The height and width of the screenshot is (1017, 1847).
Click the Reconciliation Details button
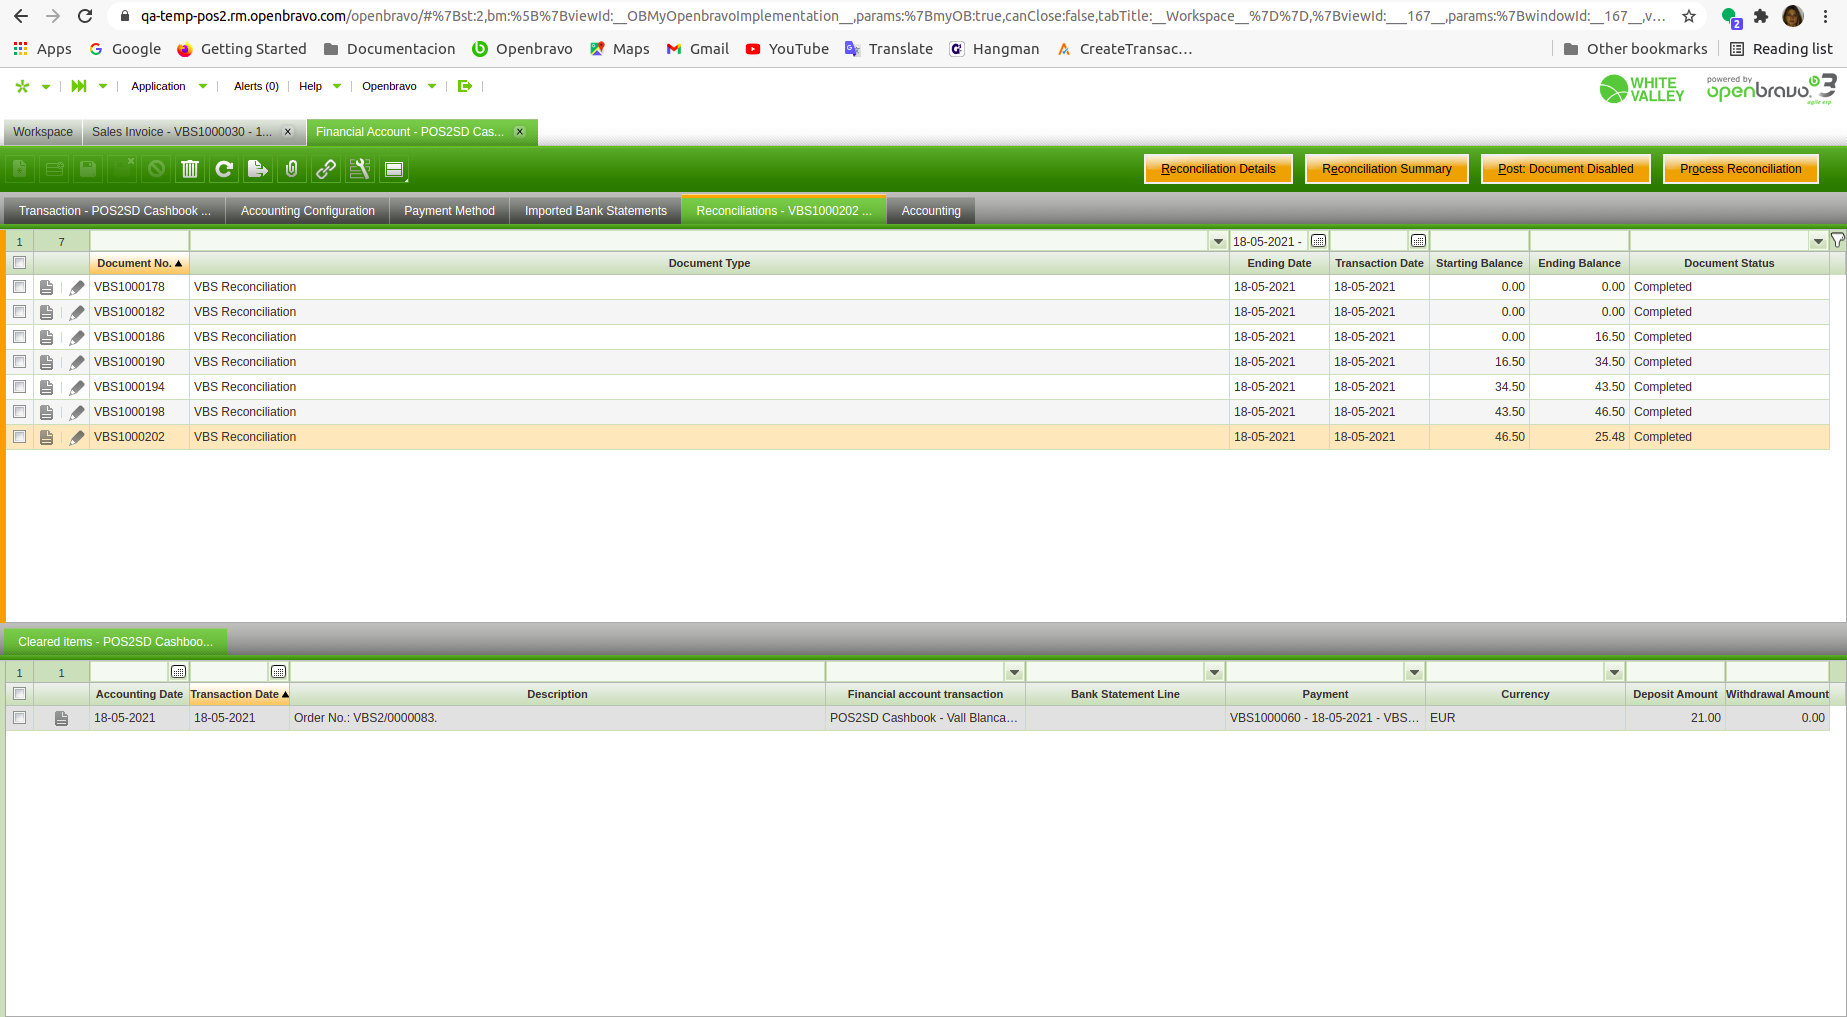coord(1218,169)
